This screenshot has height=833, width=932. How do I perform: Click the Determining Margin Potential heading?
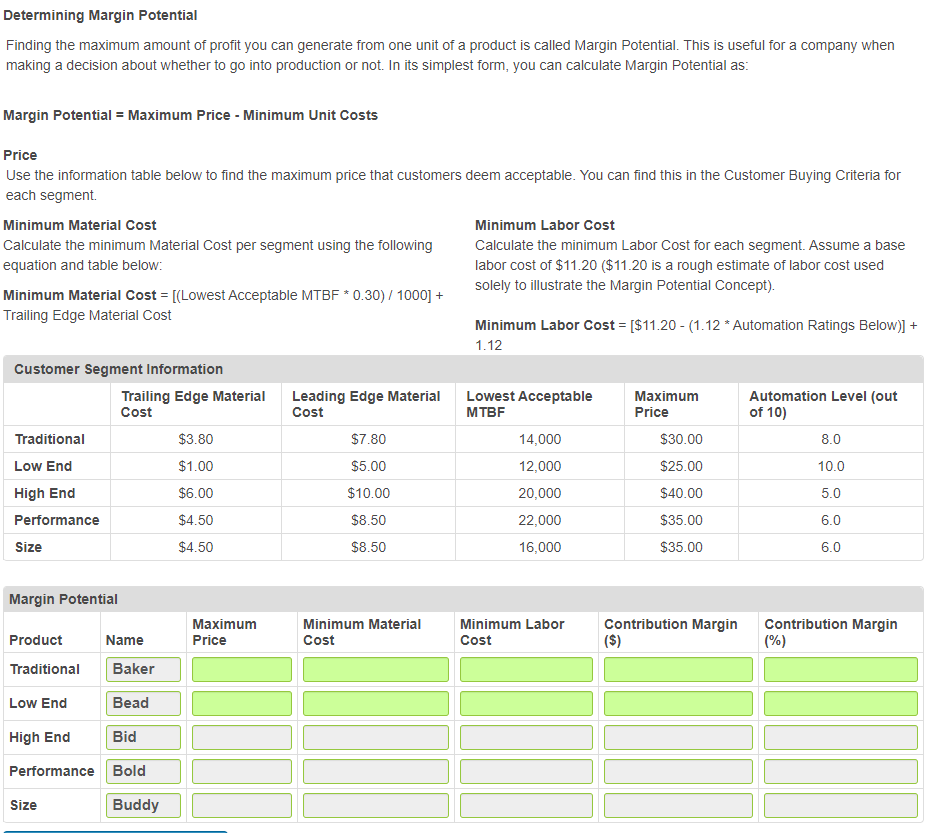[100, 15]
